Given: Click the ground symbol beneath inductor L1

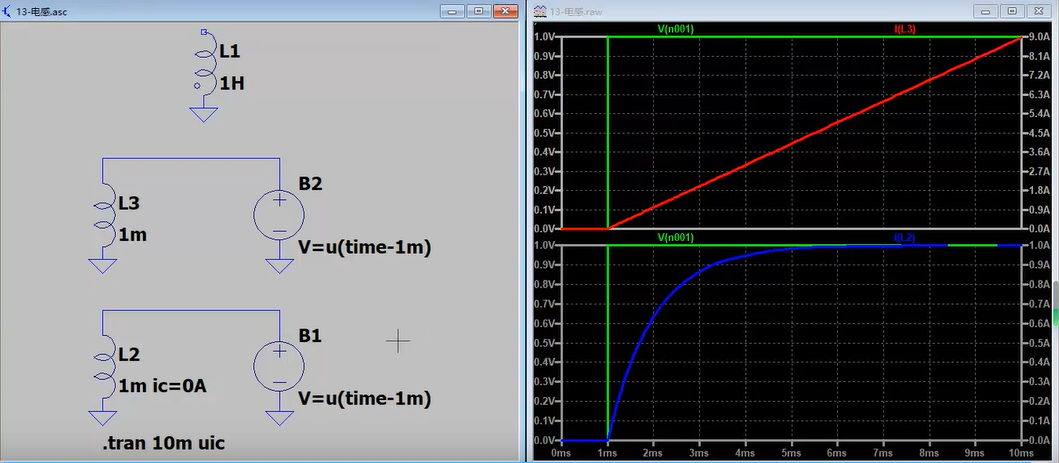Looking at the screenshot, I should click(x=204, y=114).
